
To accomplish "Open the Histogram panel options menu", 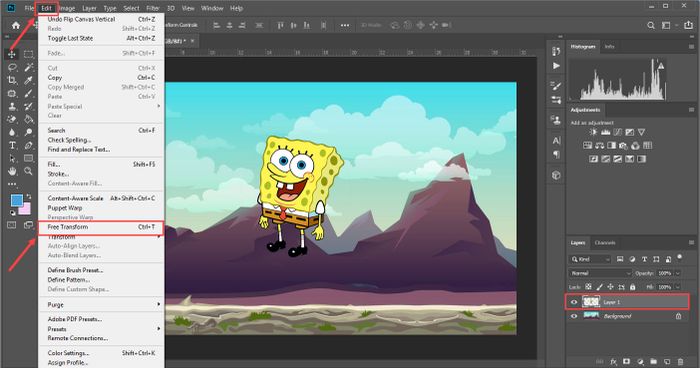I will [691, 46].
